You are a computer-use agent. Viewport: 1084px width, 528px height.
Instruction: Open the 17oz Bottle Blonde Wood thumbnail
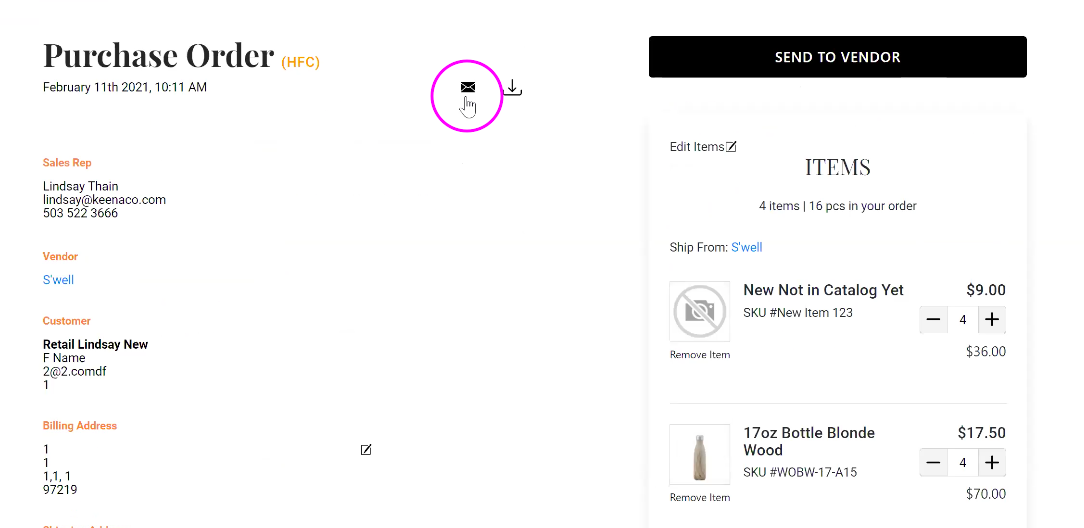click(x=699, y=455)
